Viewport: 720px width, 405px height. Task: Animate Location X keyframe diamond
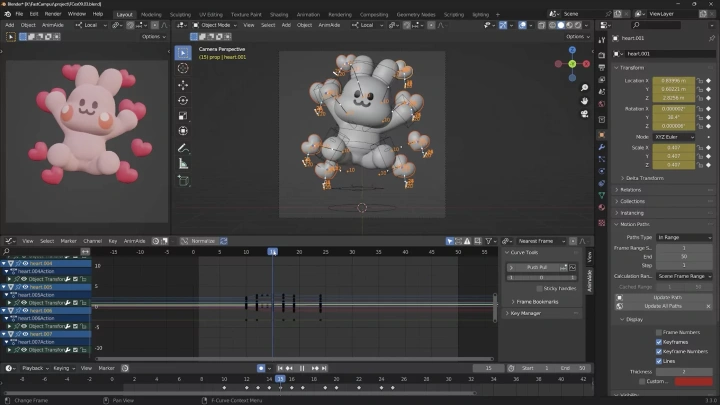point(709,81)
